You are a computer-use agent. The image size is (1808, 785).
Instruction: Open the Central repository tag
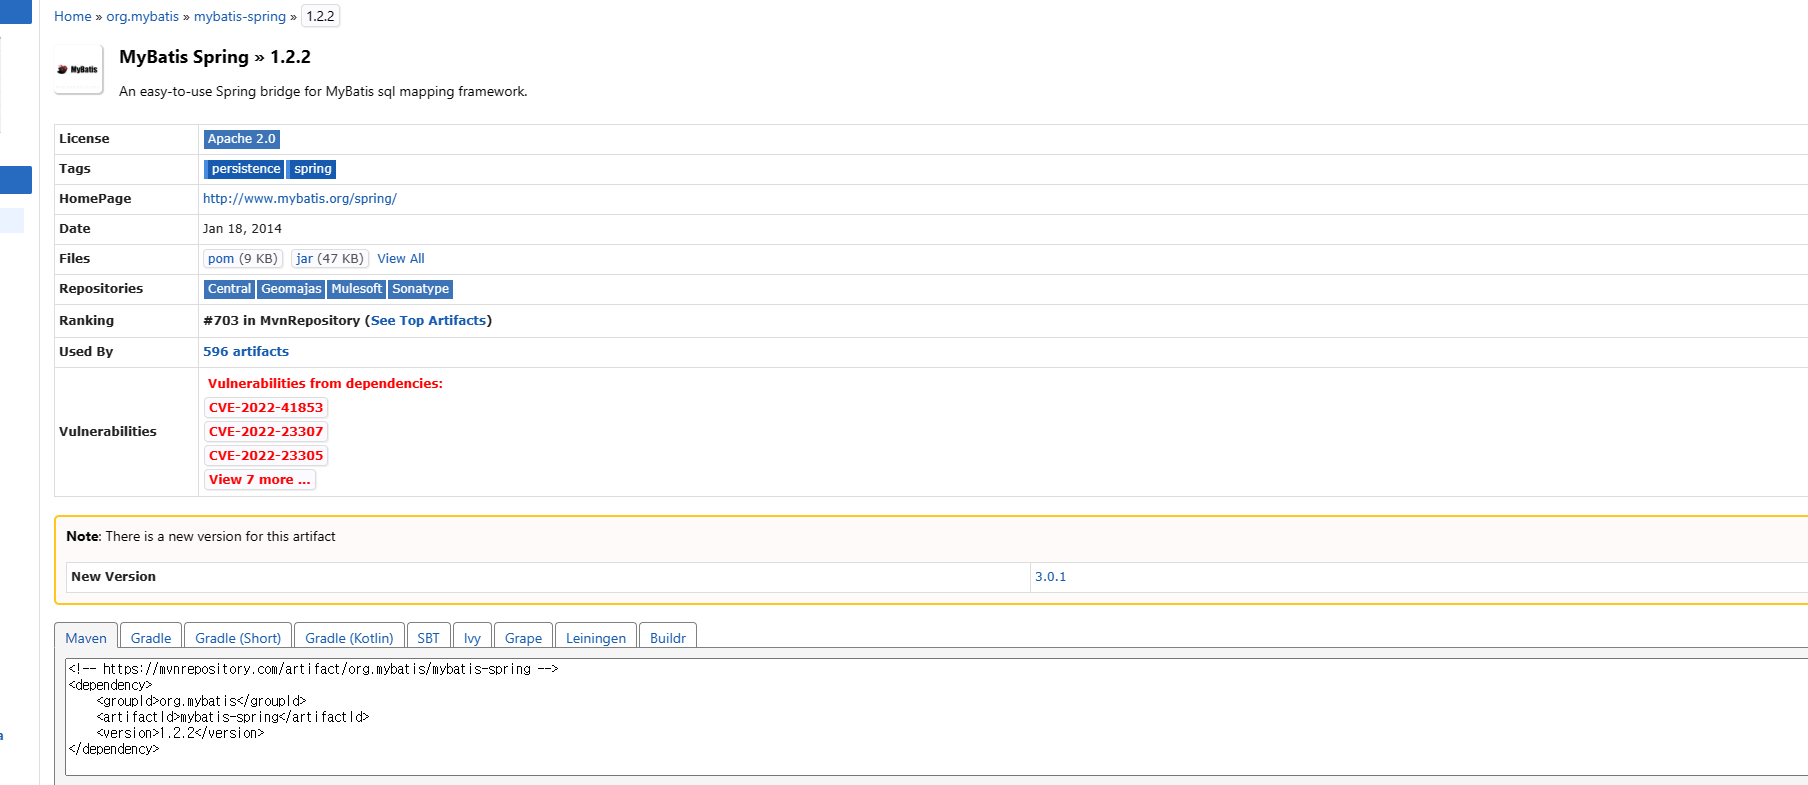click(229, 289)
